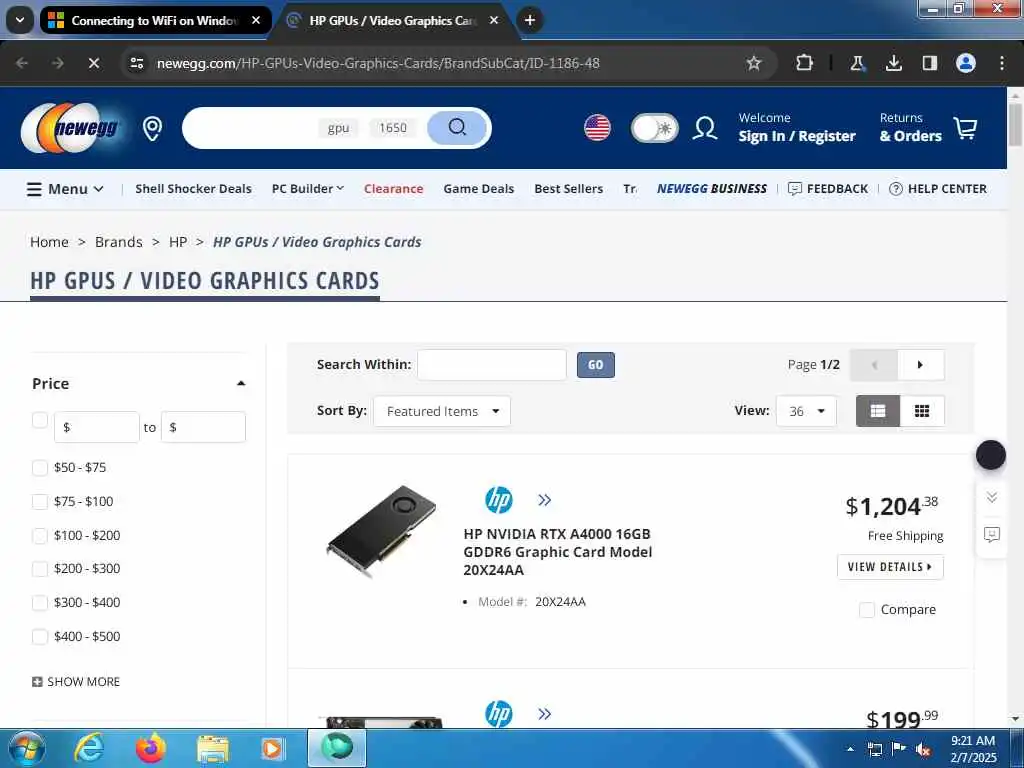Toggle the dark mode switch

(x=654, y=128)
